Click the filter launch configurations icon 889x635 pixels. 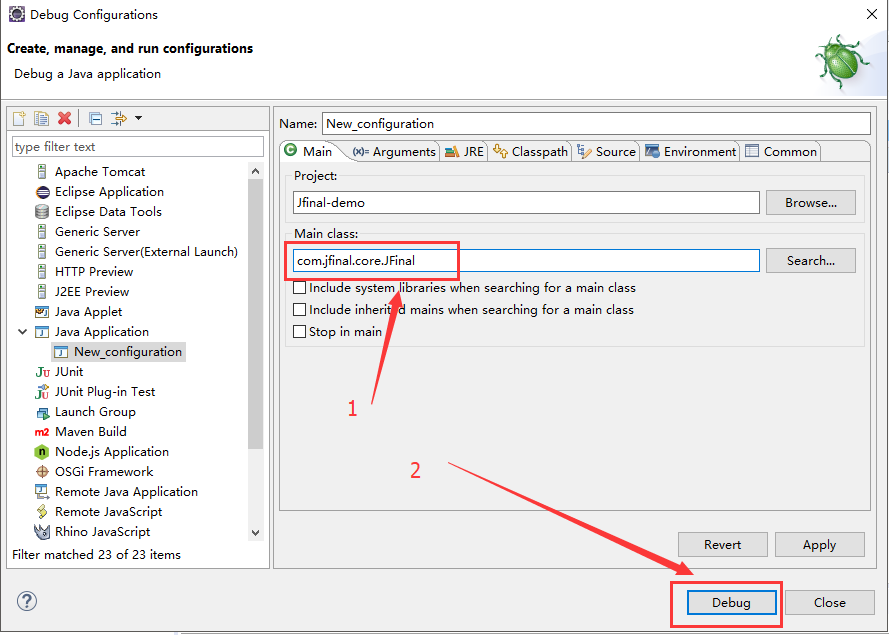(x=119, y=118)
